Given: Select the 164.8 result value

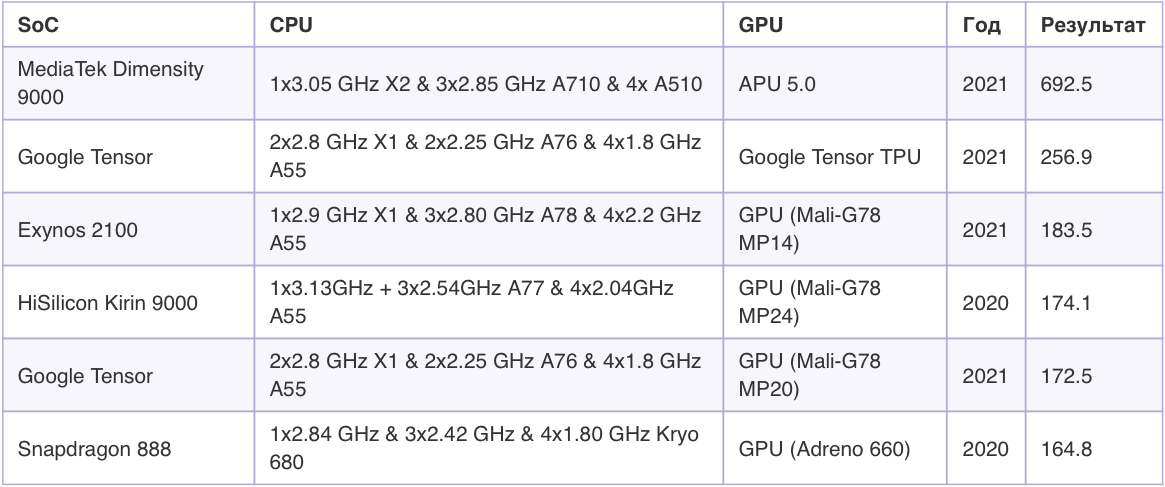Looking at the screenshot, I should point(1066,449).
